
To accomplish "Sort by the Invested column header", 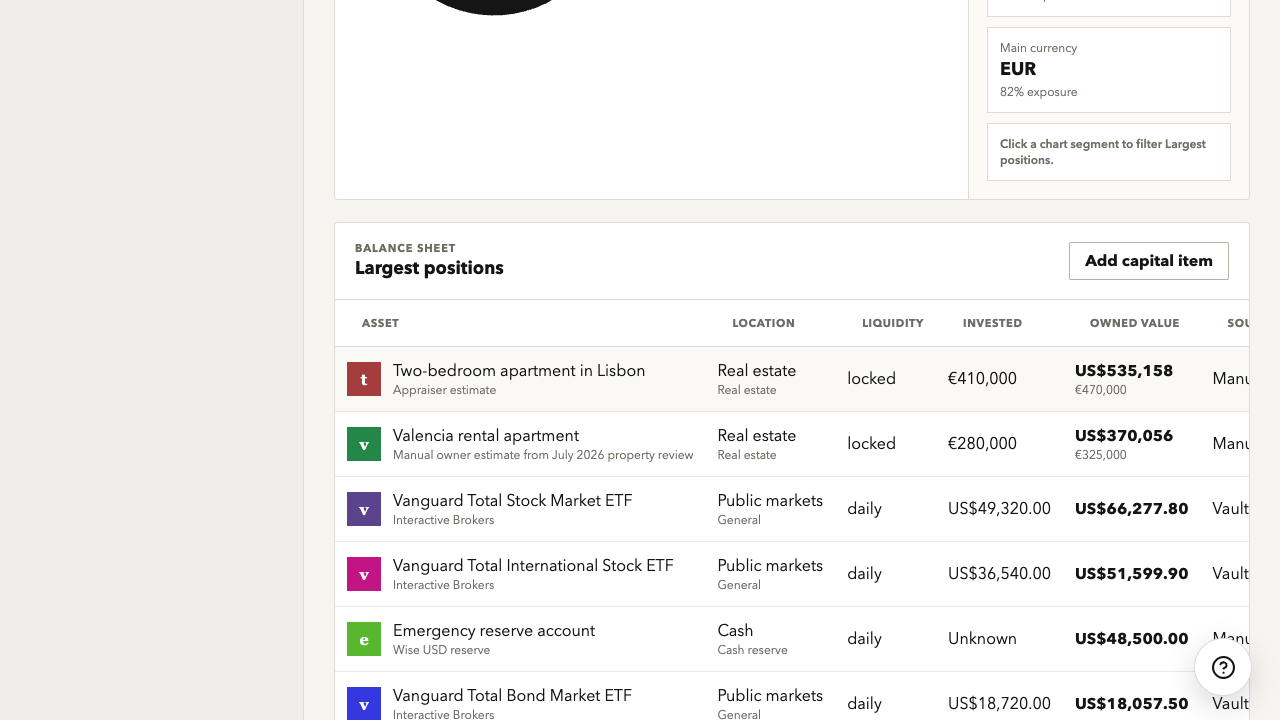I will [992, 323].
